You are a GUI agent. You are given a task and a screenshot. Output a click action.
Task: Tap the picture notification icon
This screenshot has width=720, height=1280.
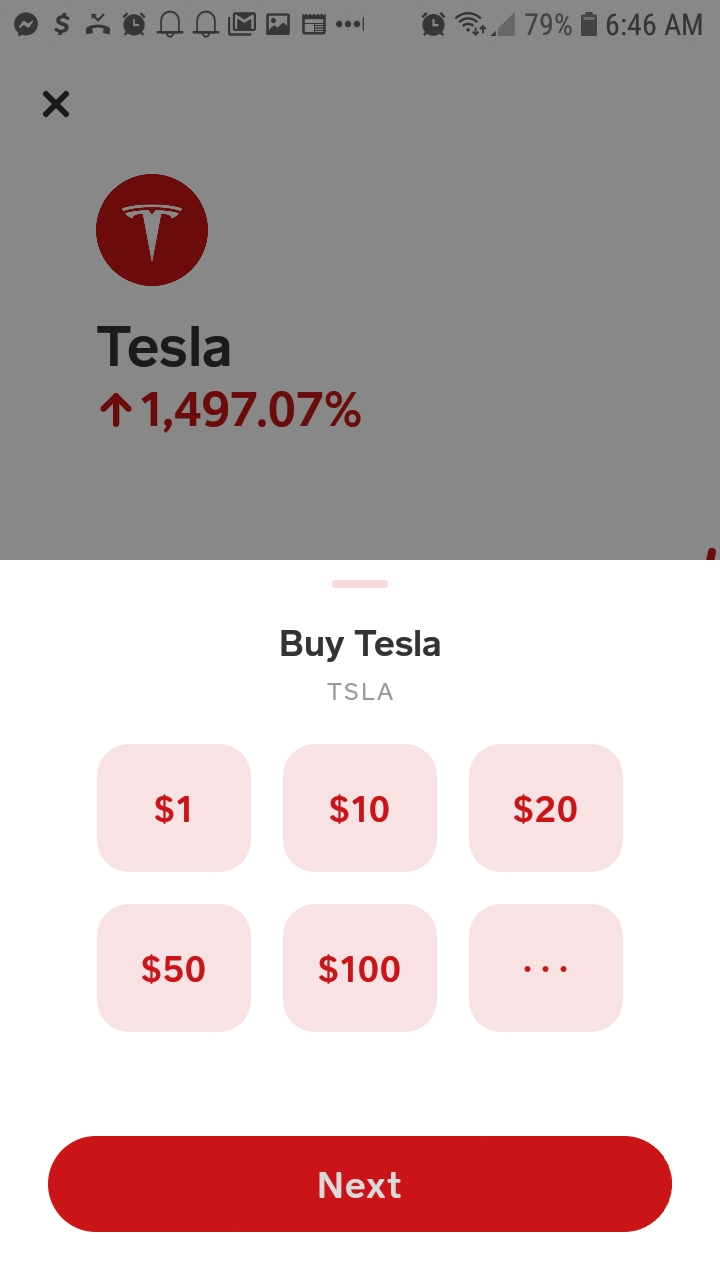point(278,24)
